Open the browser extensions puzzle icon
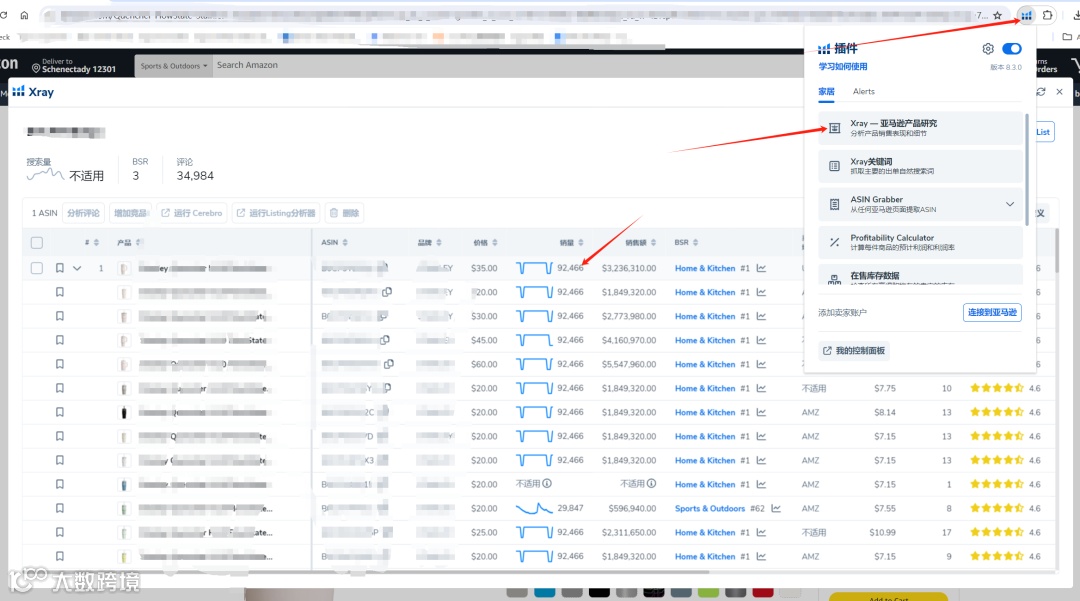The height and width of the screenshot is (601, 1080). point(1048,15)
